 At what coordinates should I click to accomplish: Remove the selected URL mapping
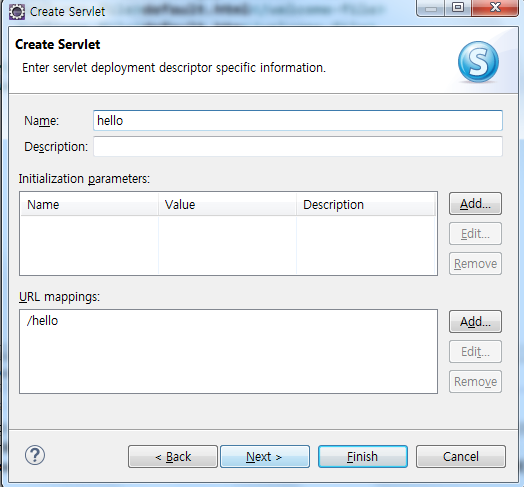click(475, 381)
